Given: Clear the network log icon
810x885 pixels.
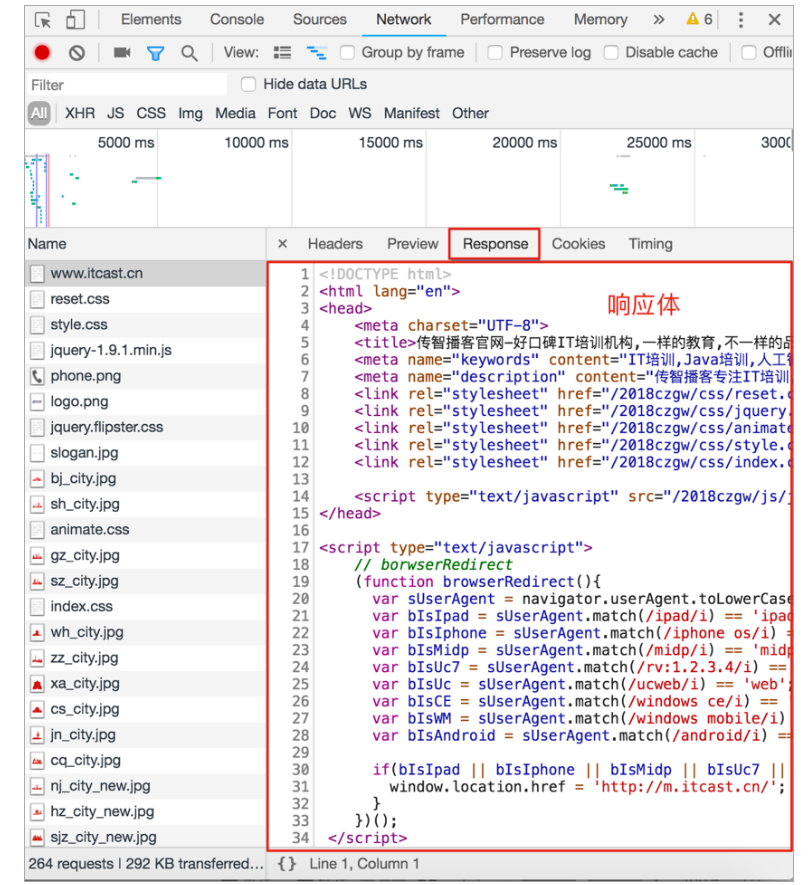Looking at the screenshot, I should 77,53.
